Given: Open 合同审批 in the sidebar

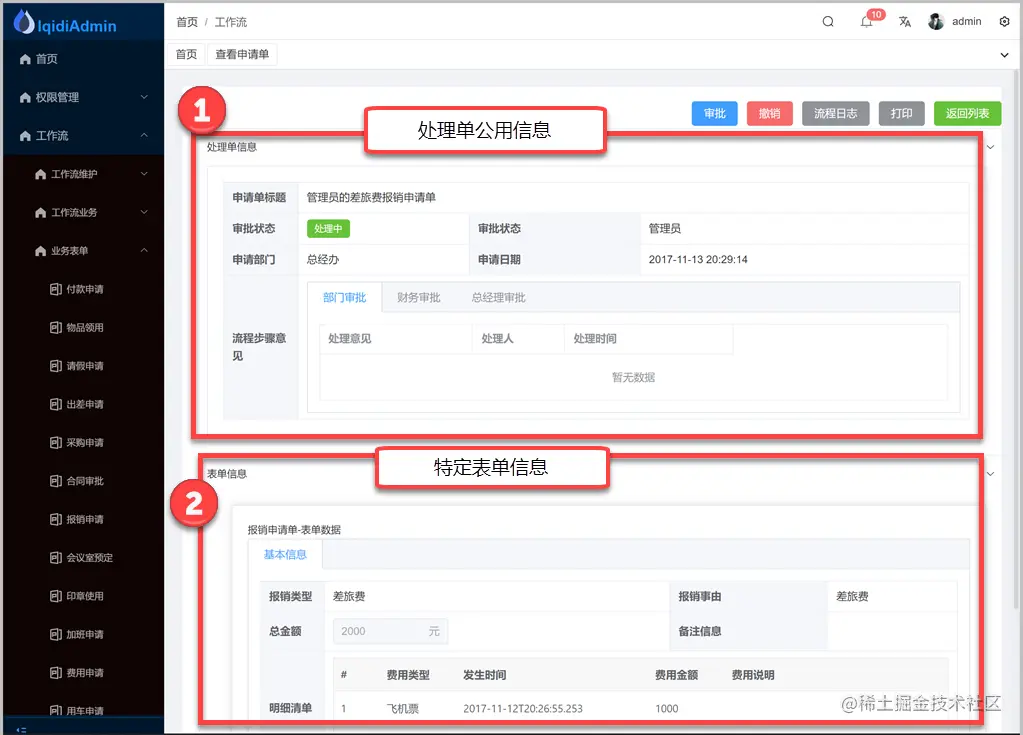Looking at the screenshot, I should click(85, 481).
